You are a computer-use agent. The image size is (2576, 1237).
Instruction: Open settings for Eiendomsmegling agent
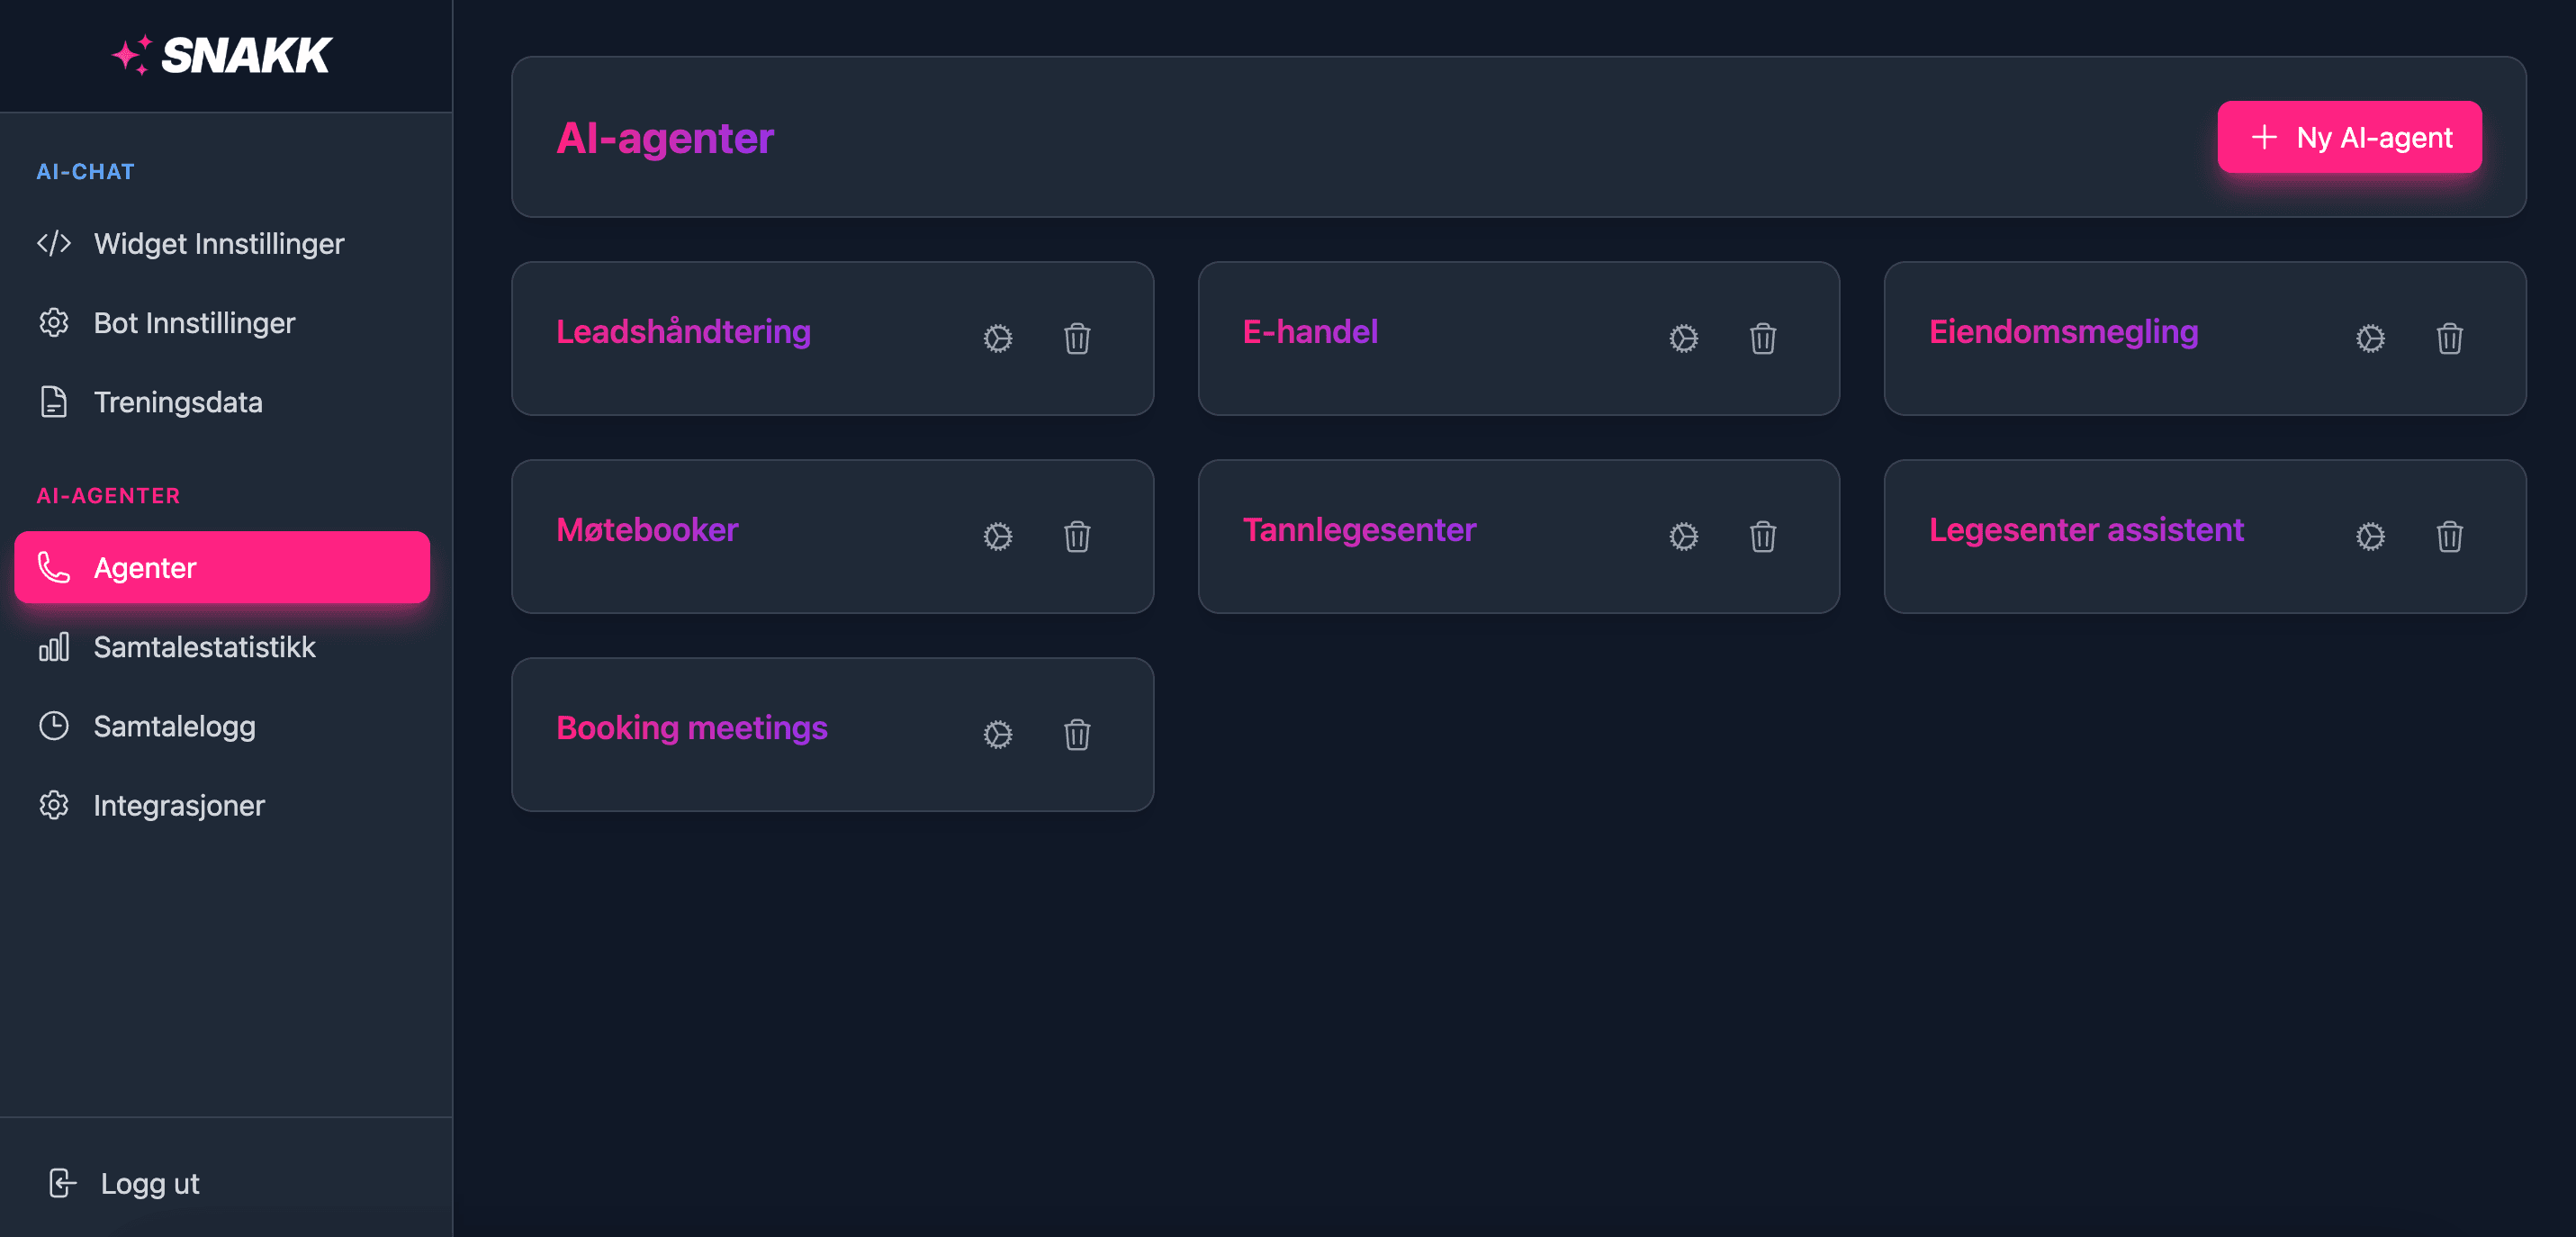tap(2369, 338)
